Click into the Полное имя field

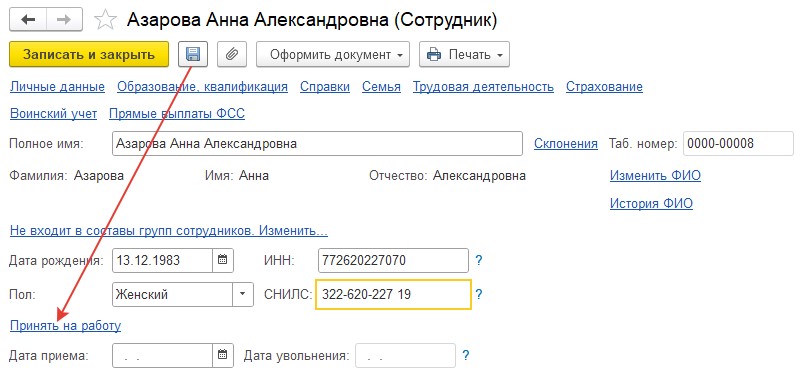click(317, 143)
